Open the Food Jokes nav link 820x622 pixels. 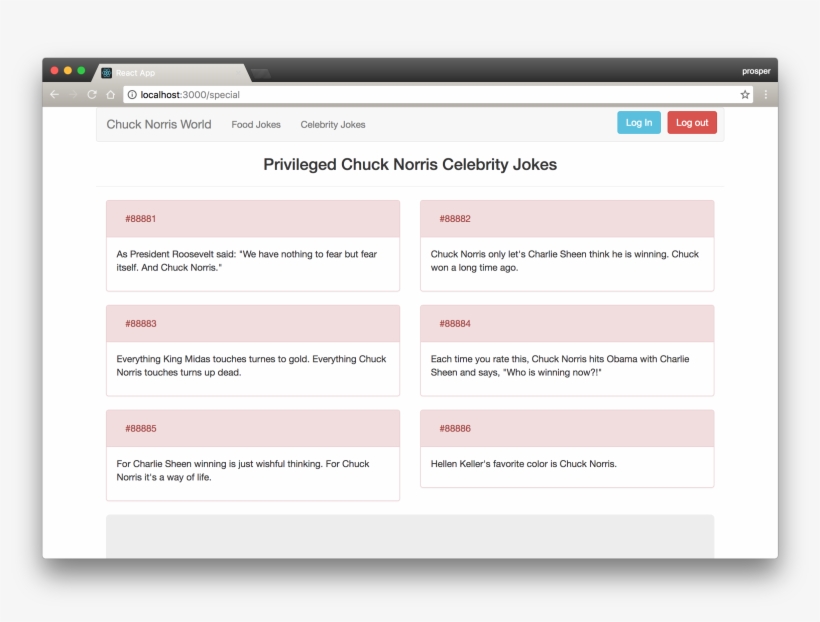coord(256,125)
